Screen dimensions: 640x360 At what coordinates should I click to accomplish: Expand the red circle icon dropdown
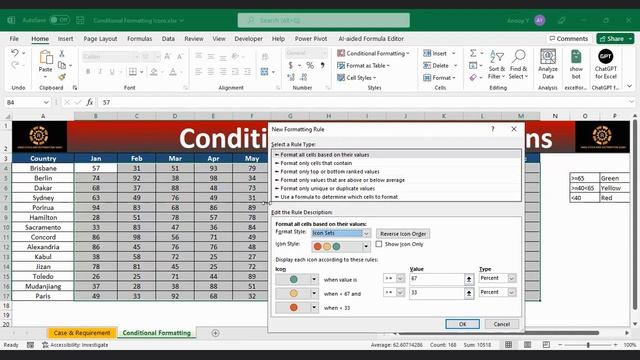coord(314,307)
